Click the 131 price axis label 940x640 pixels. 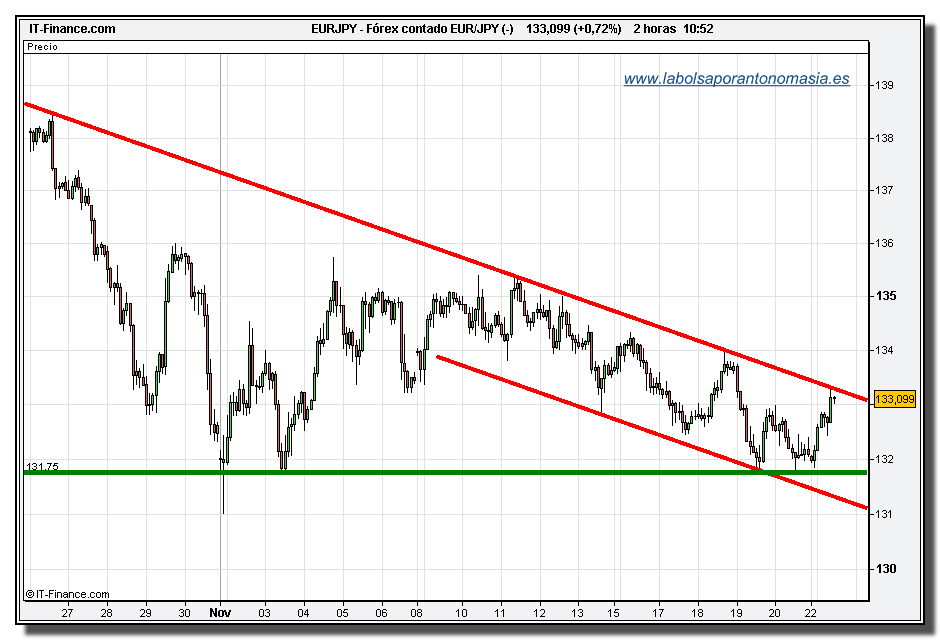[884, 514]
